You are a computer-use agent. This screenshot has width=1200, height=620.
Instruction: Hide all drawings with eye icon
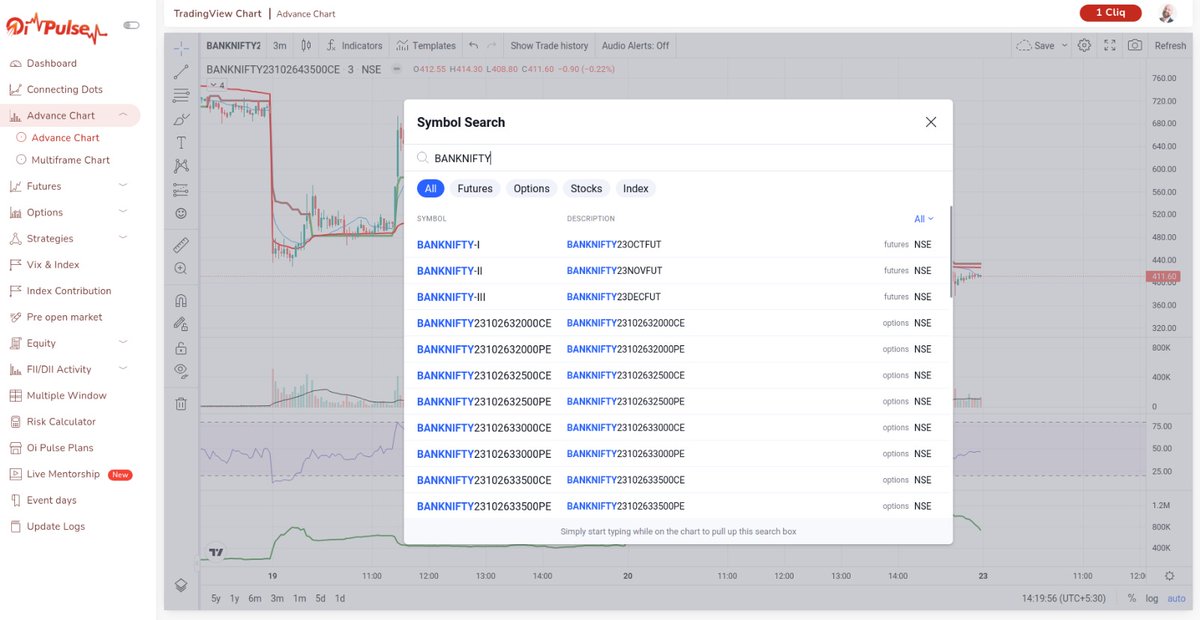point(181,371)
